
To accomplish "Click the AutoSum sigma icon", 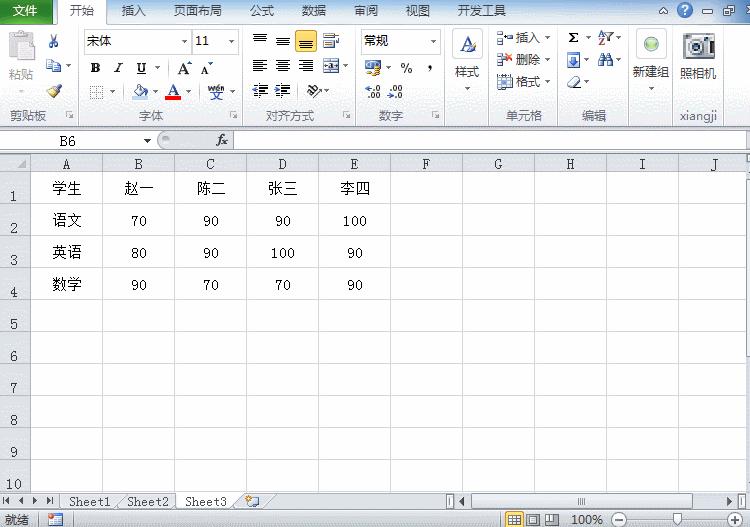I will (x=574, y=37).
